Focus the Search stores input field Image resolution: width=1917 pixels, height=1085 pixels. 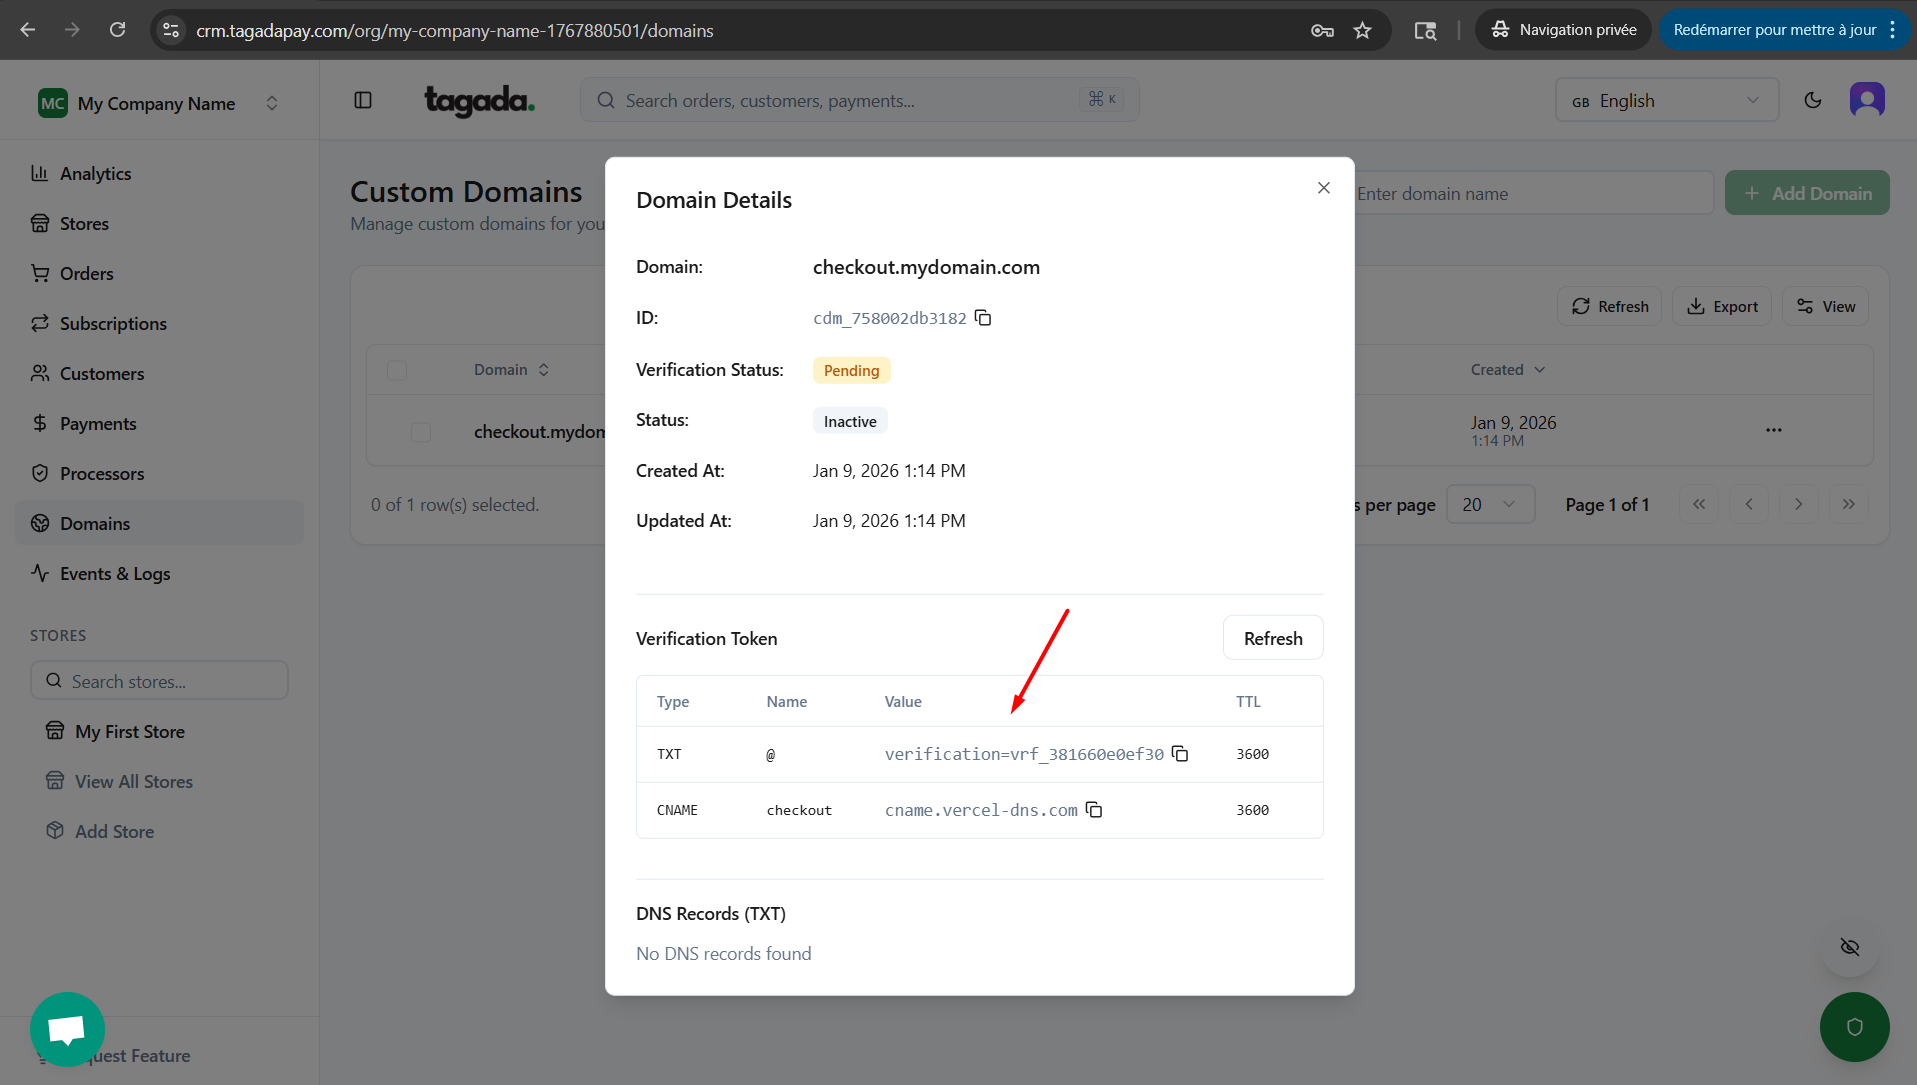(x=160, y=681)
